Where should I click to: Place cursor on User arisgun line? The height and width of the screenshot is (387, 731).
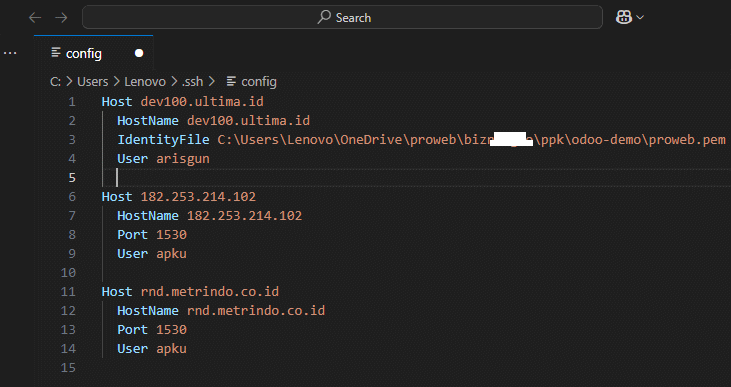click(x=163, y=159)
